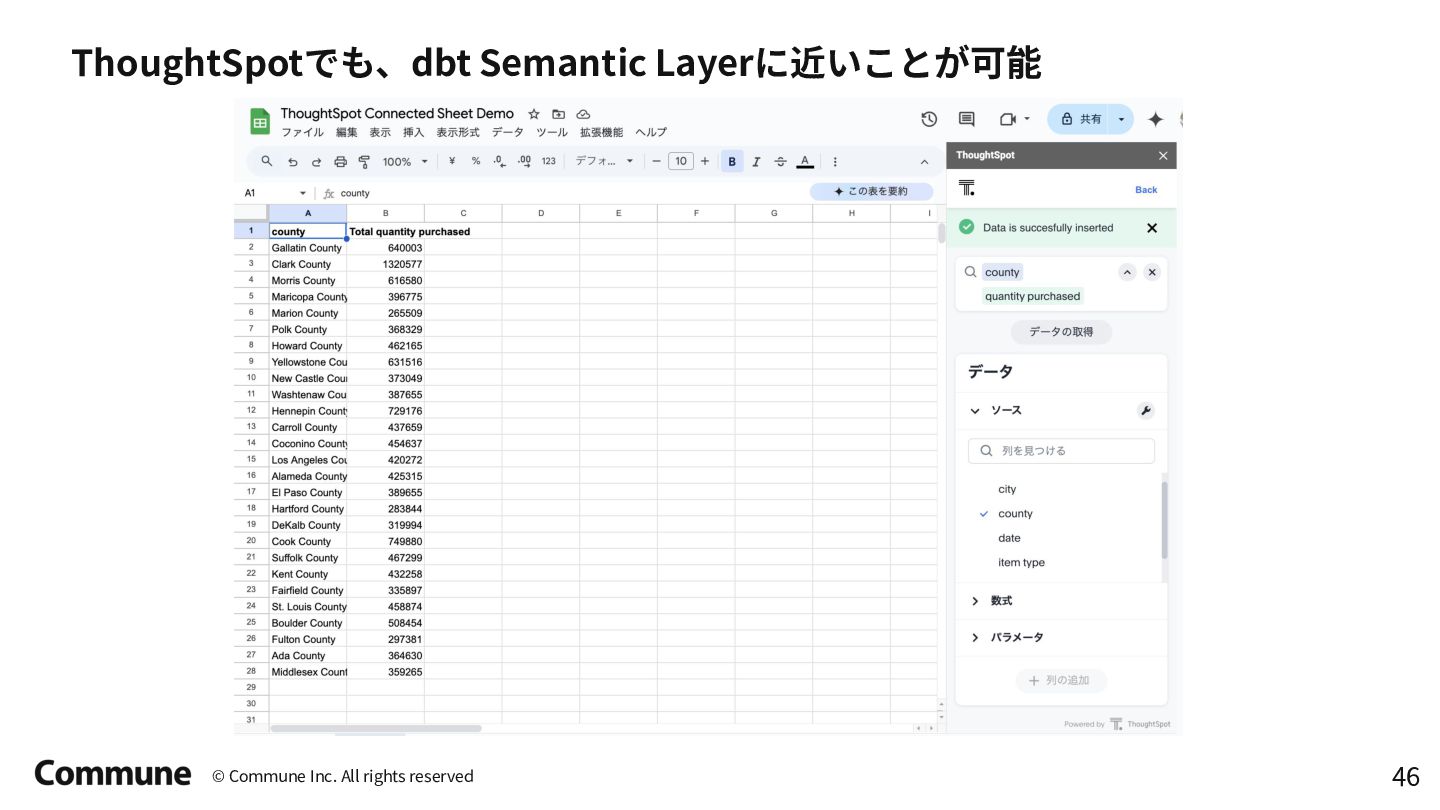
Task: Open version history clock icon
Action: coord(929,119)
